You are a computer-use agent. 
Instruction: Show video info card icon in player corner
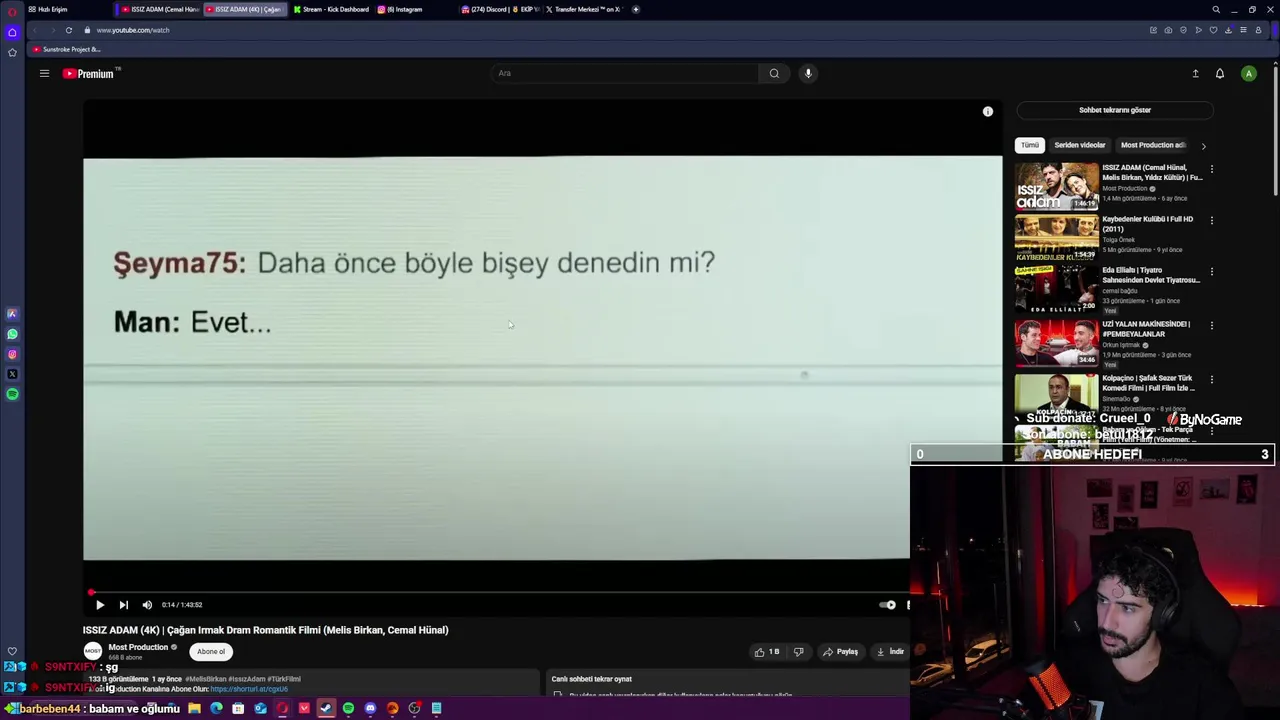point(988,111)
